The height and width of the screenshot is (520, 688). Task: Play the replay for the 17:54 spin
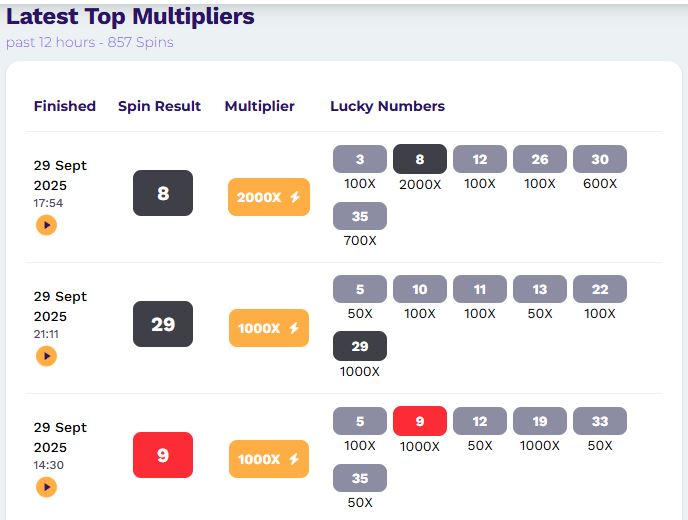tap(46, 225)
